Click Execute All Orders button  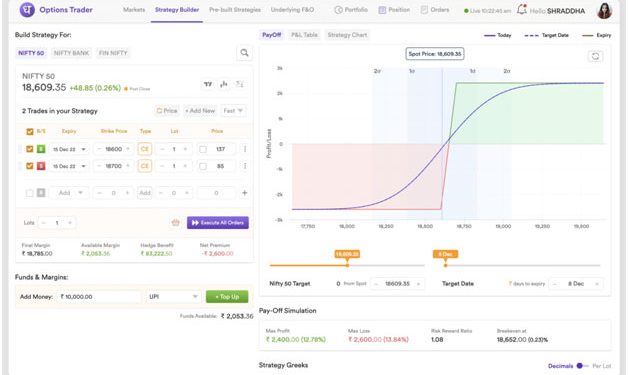pos(218,223)
